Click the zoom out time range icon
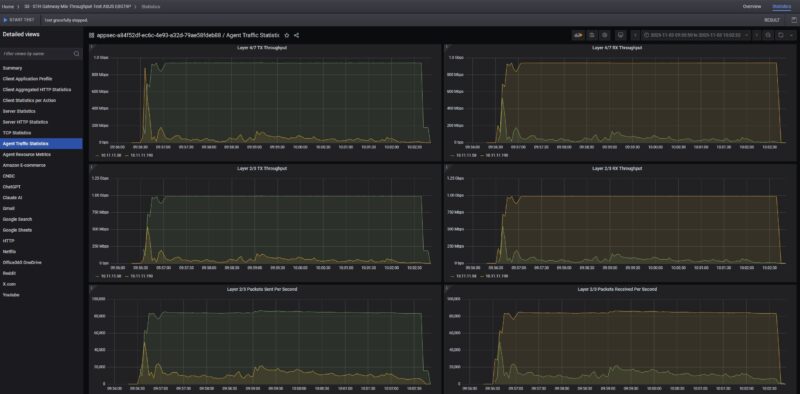 click(768, 35)
